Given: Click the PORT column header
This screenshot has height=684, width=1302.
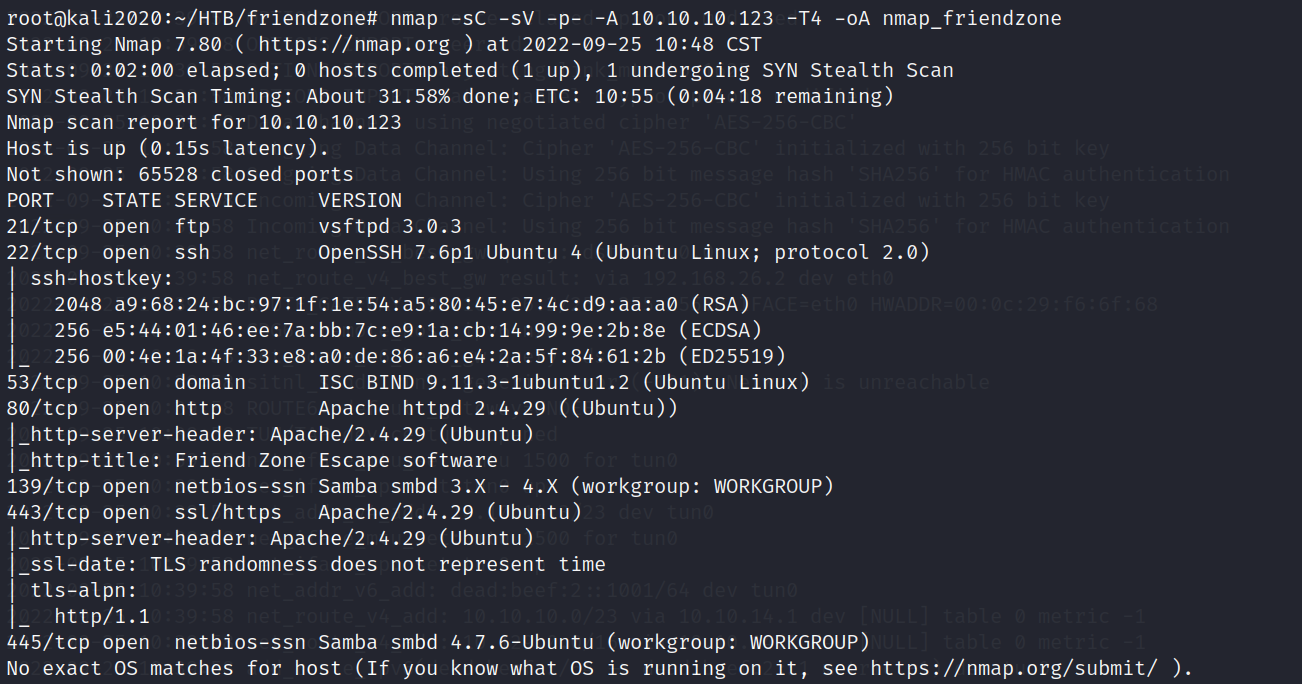Looking at the screenshot, I should (x=30, y=201).
